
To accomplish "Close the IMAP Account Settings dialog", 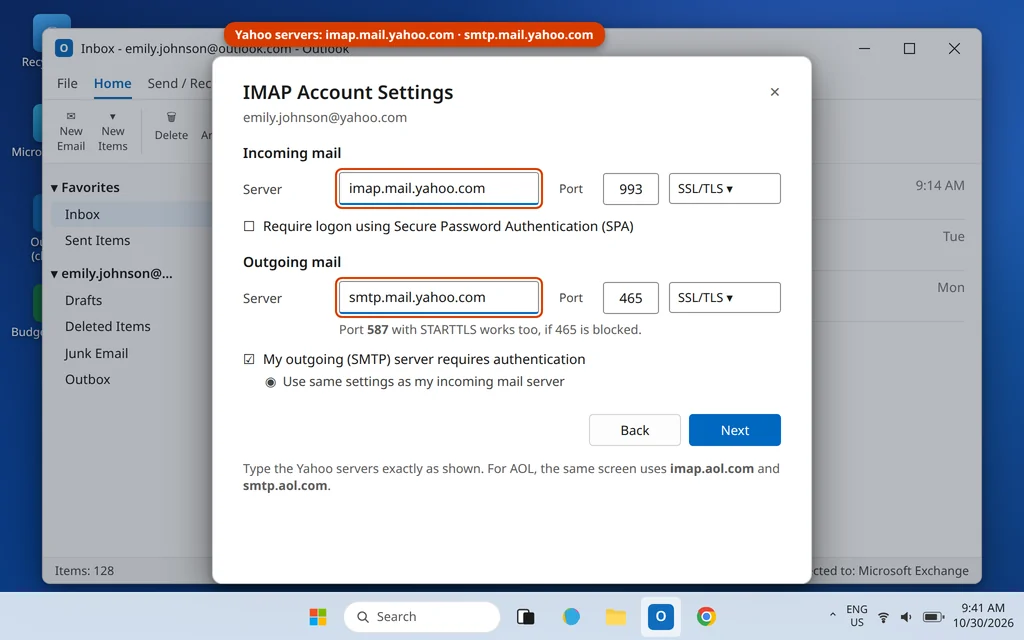I will pyautogui.click(x=775, y=92).
